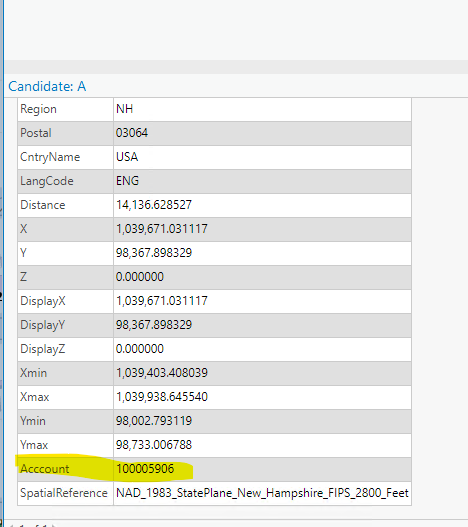The image size is (468, 527).
Task: Select the Y row value '98,367.898329'
Action: tap(154, 253)
